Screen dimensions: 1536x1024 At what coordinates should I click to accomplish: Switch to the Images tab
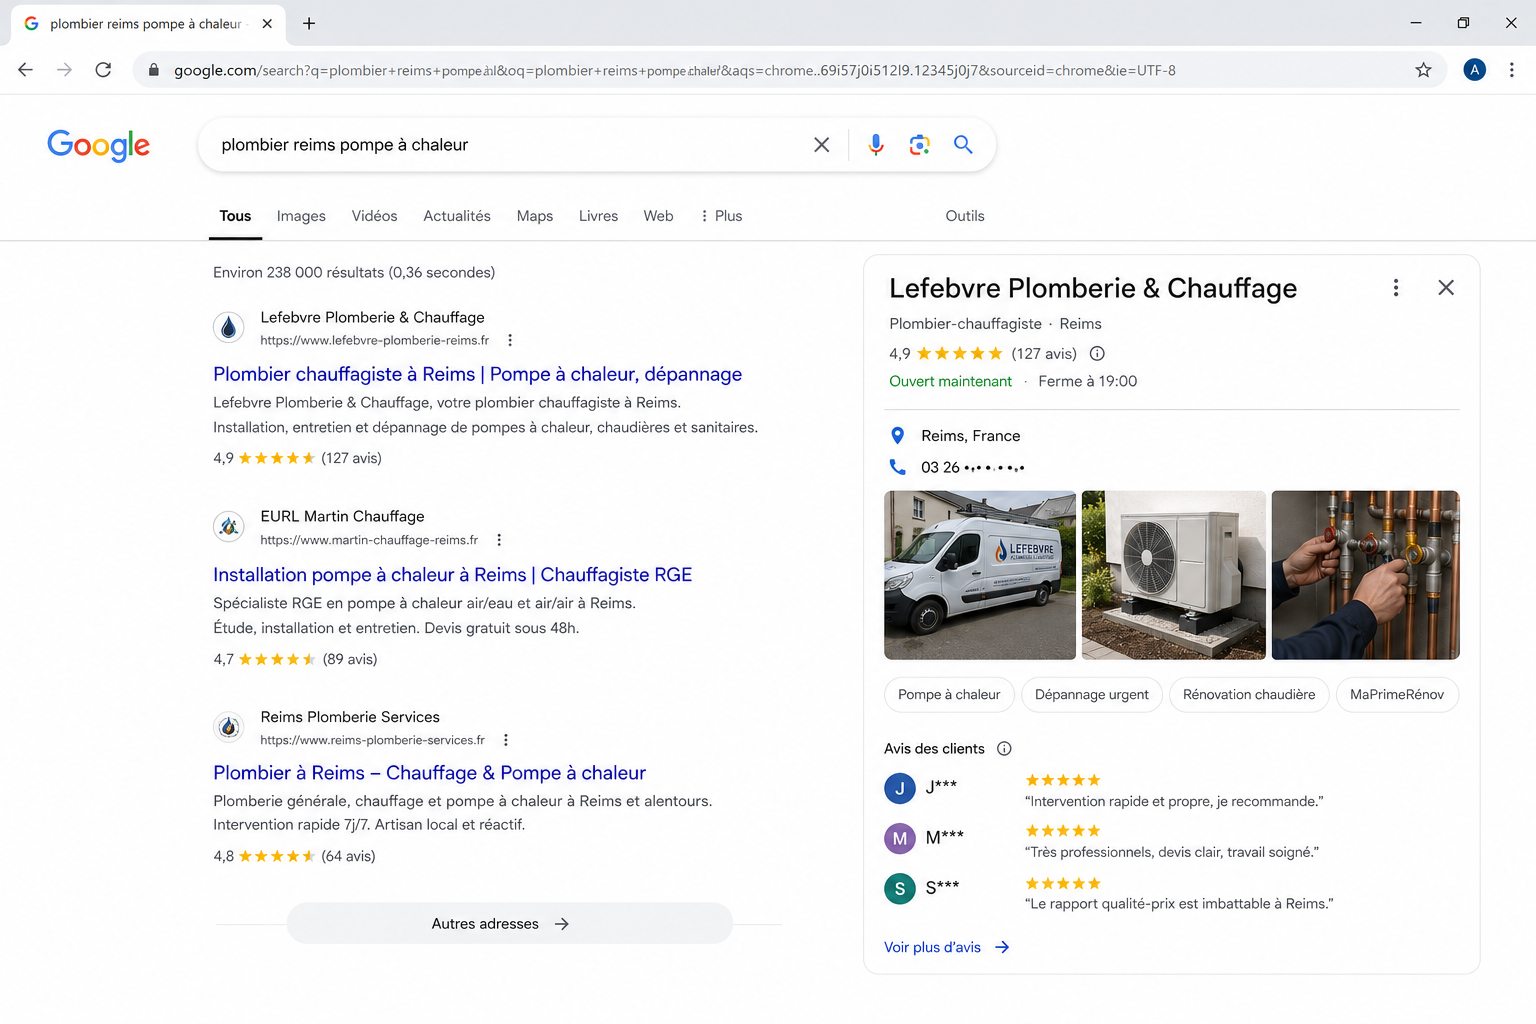click(301, 216)
